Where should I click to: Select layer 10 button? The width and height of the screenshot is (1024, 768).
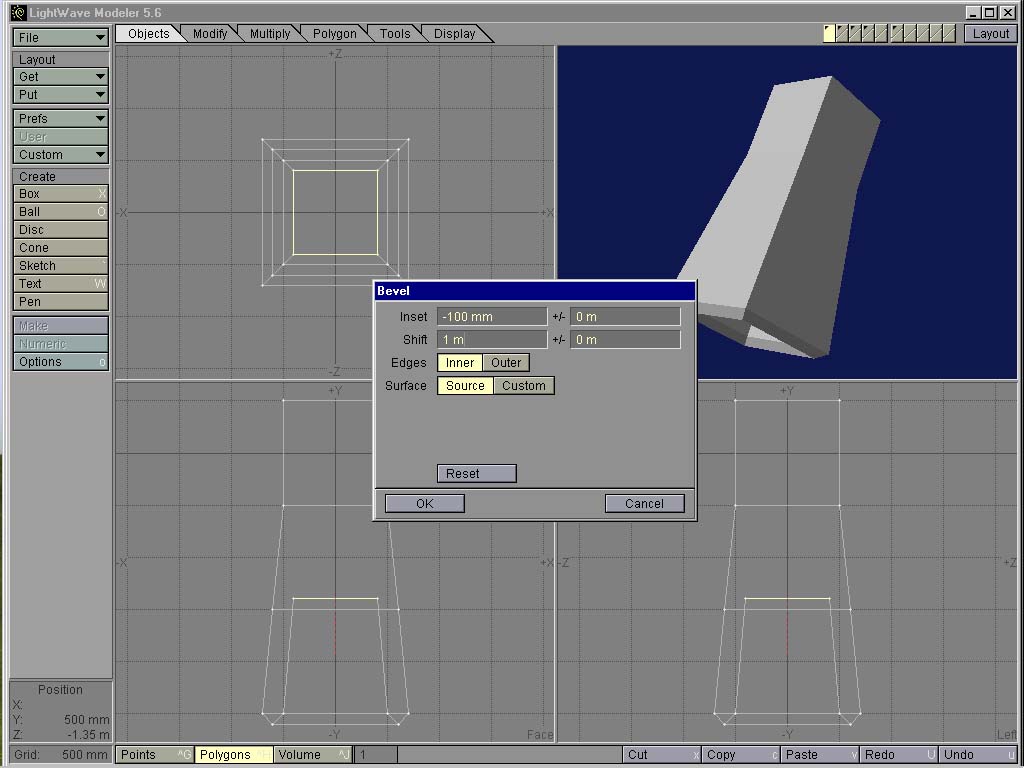[950, 33]
